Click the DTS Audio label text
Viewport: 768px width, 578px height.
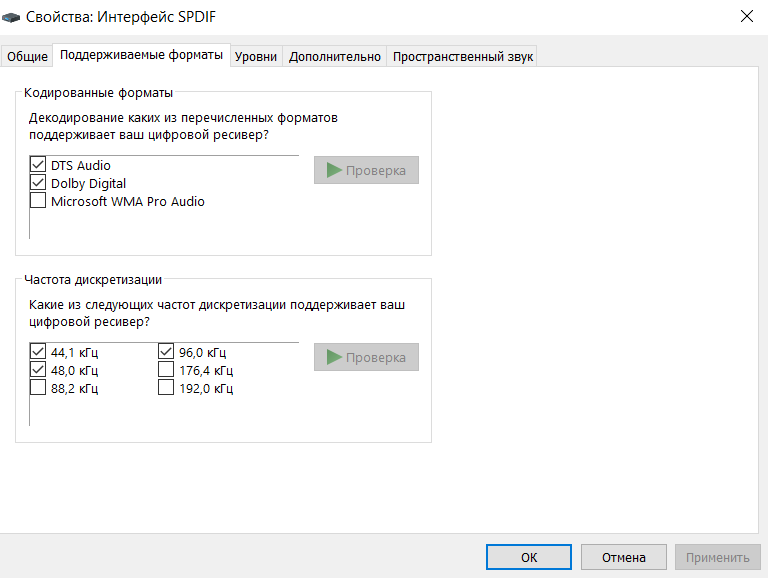click(x=81, y=166)
